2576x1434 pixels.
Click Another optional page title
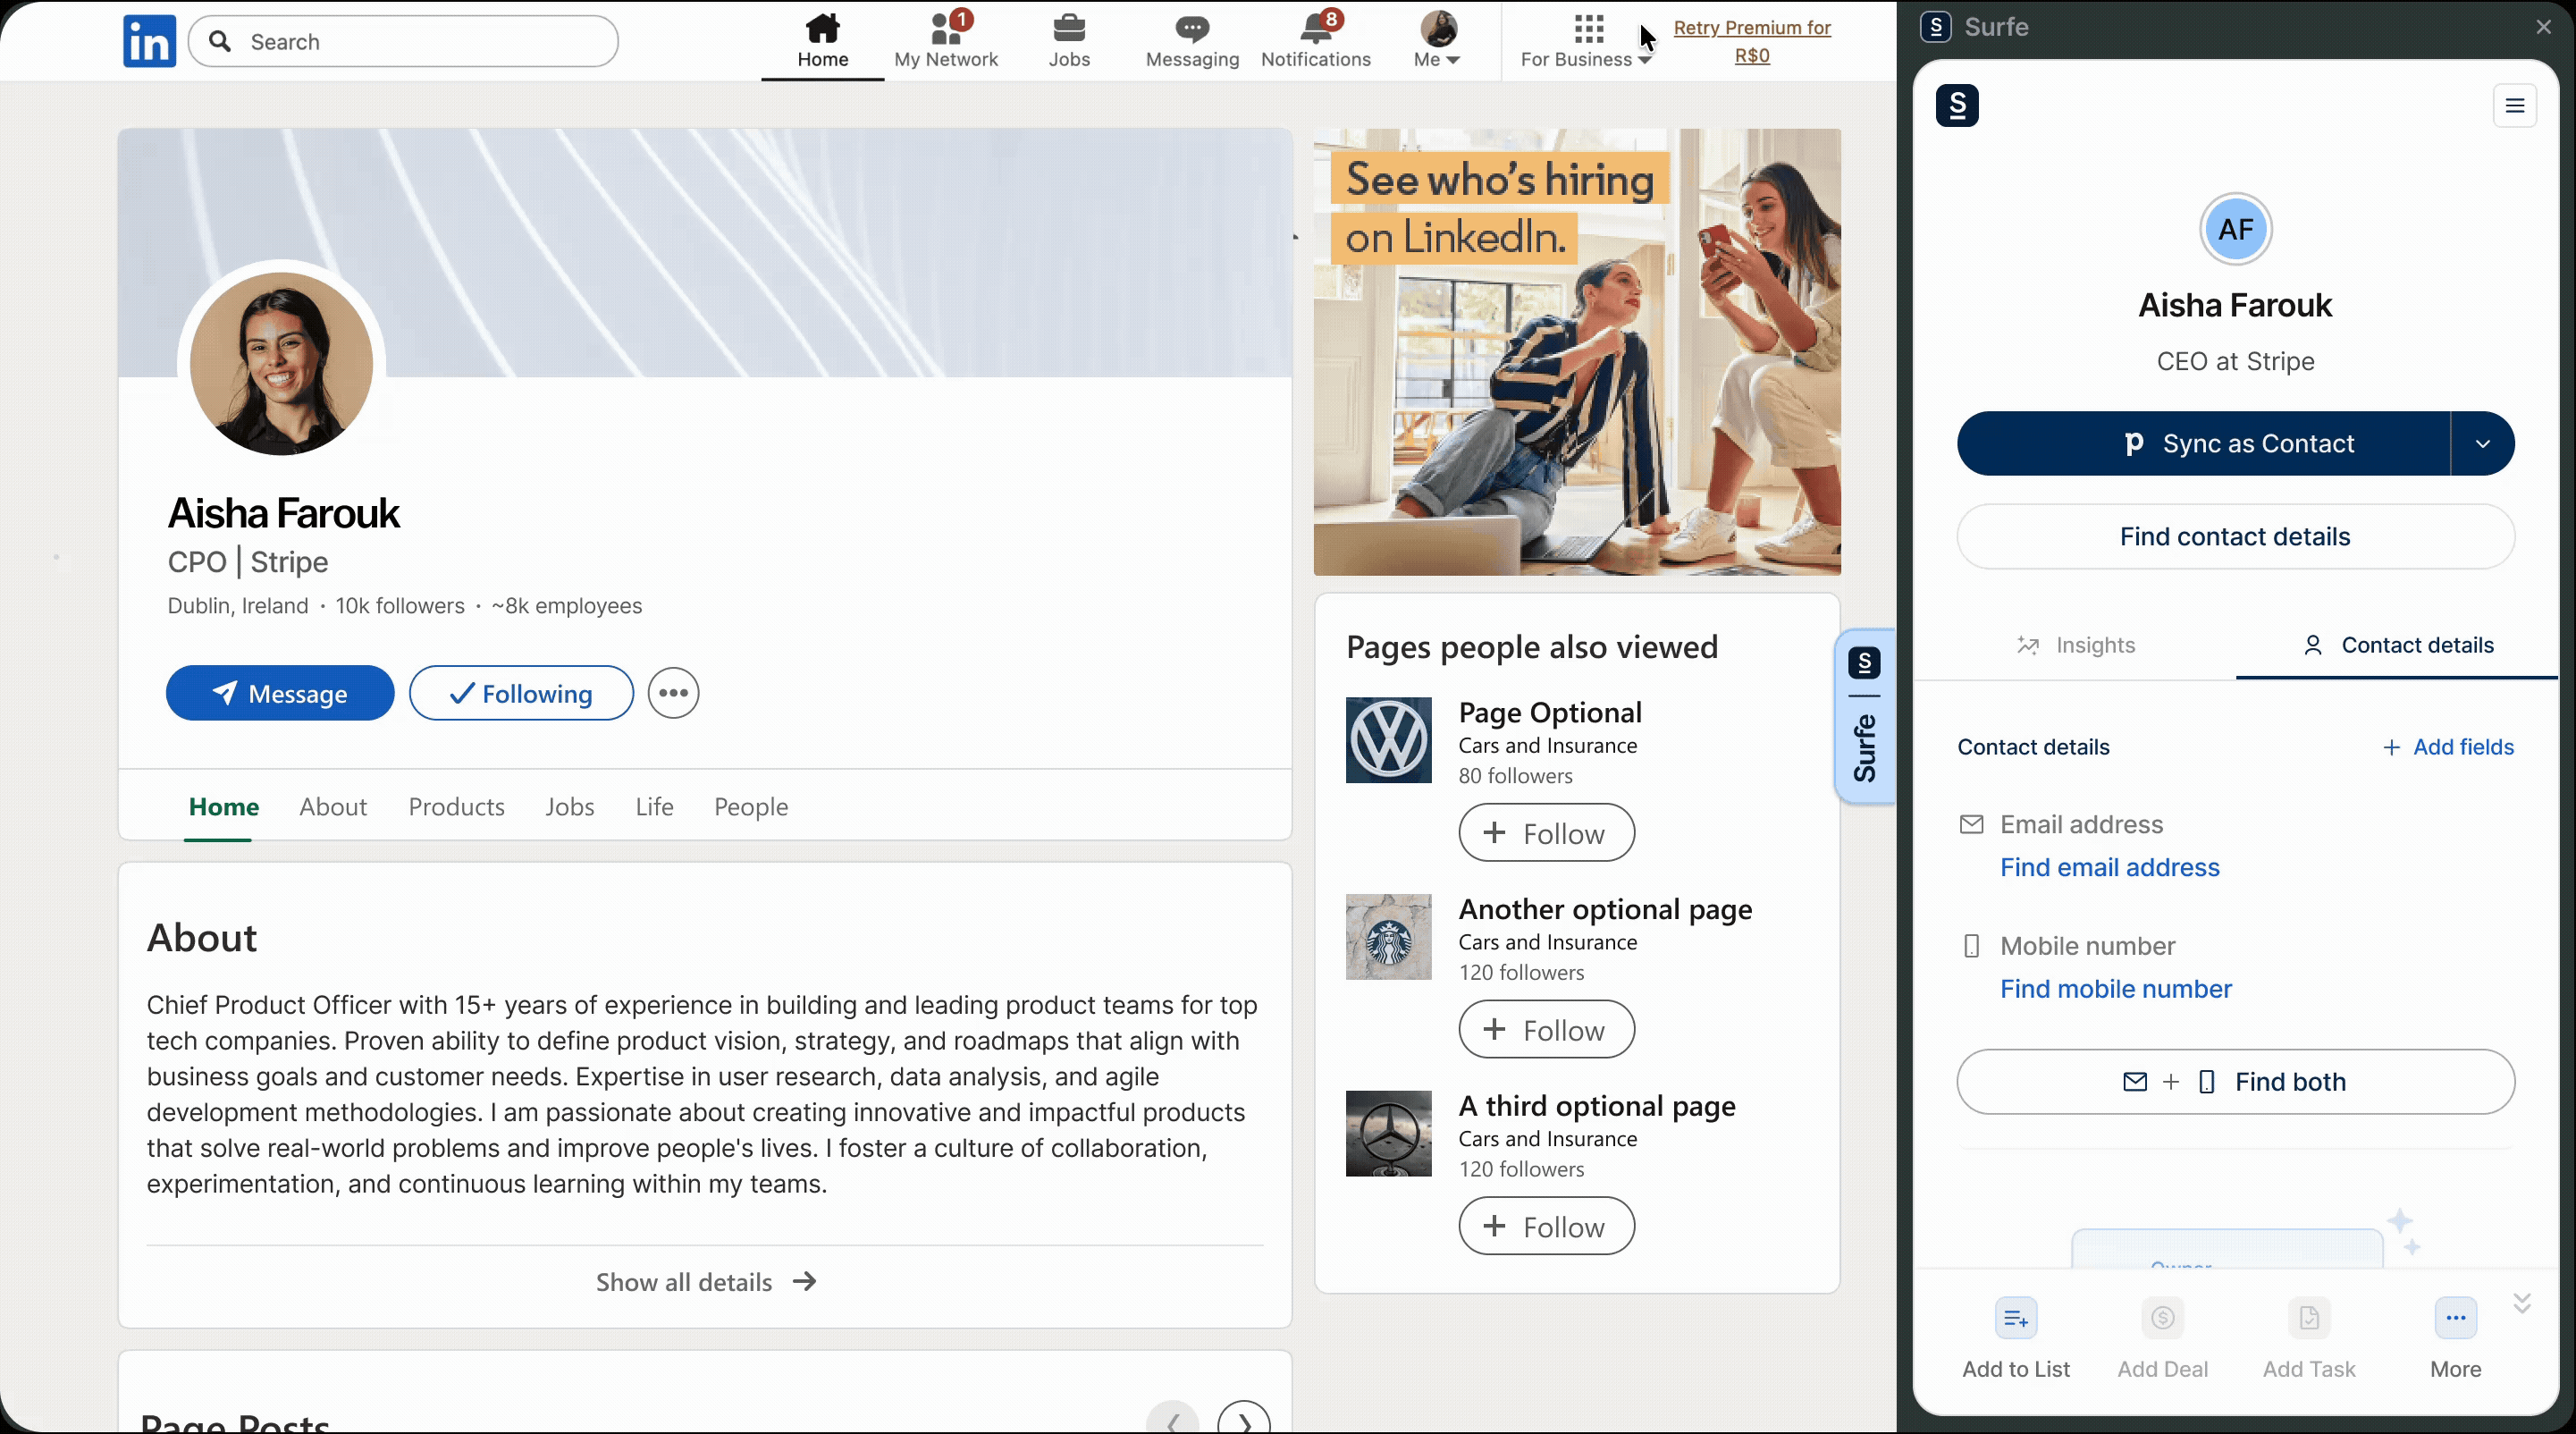click(1605, 910)
